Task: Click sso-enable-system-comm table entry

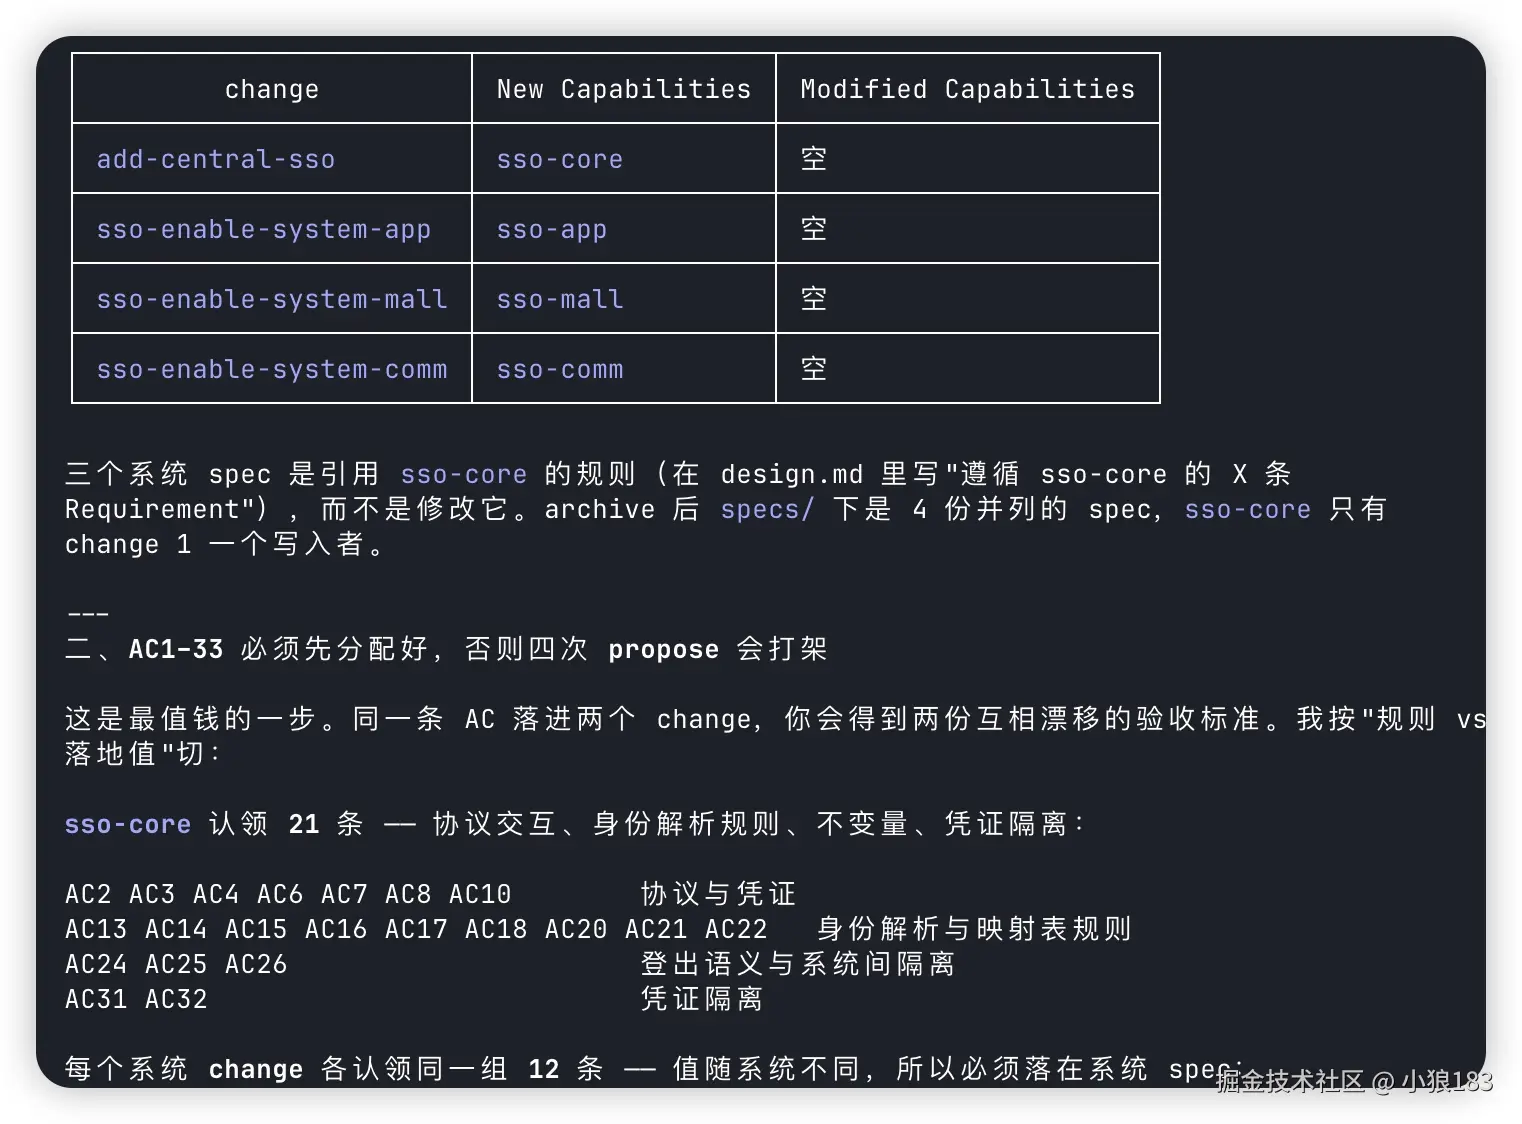Action: click(x=272, y=369)
